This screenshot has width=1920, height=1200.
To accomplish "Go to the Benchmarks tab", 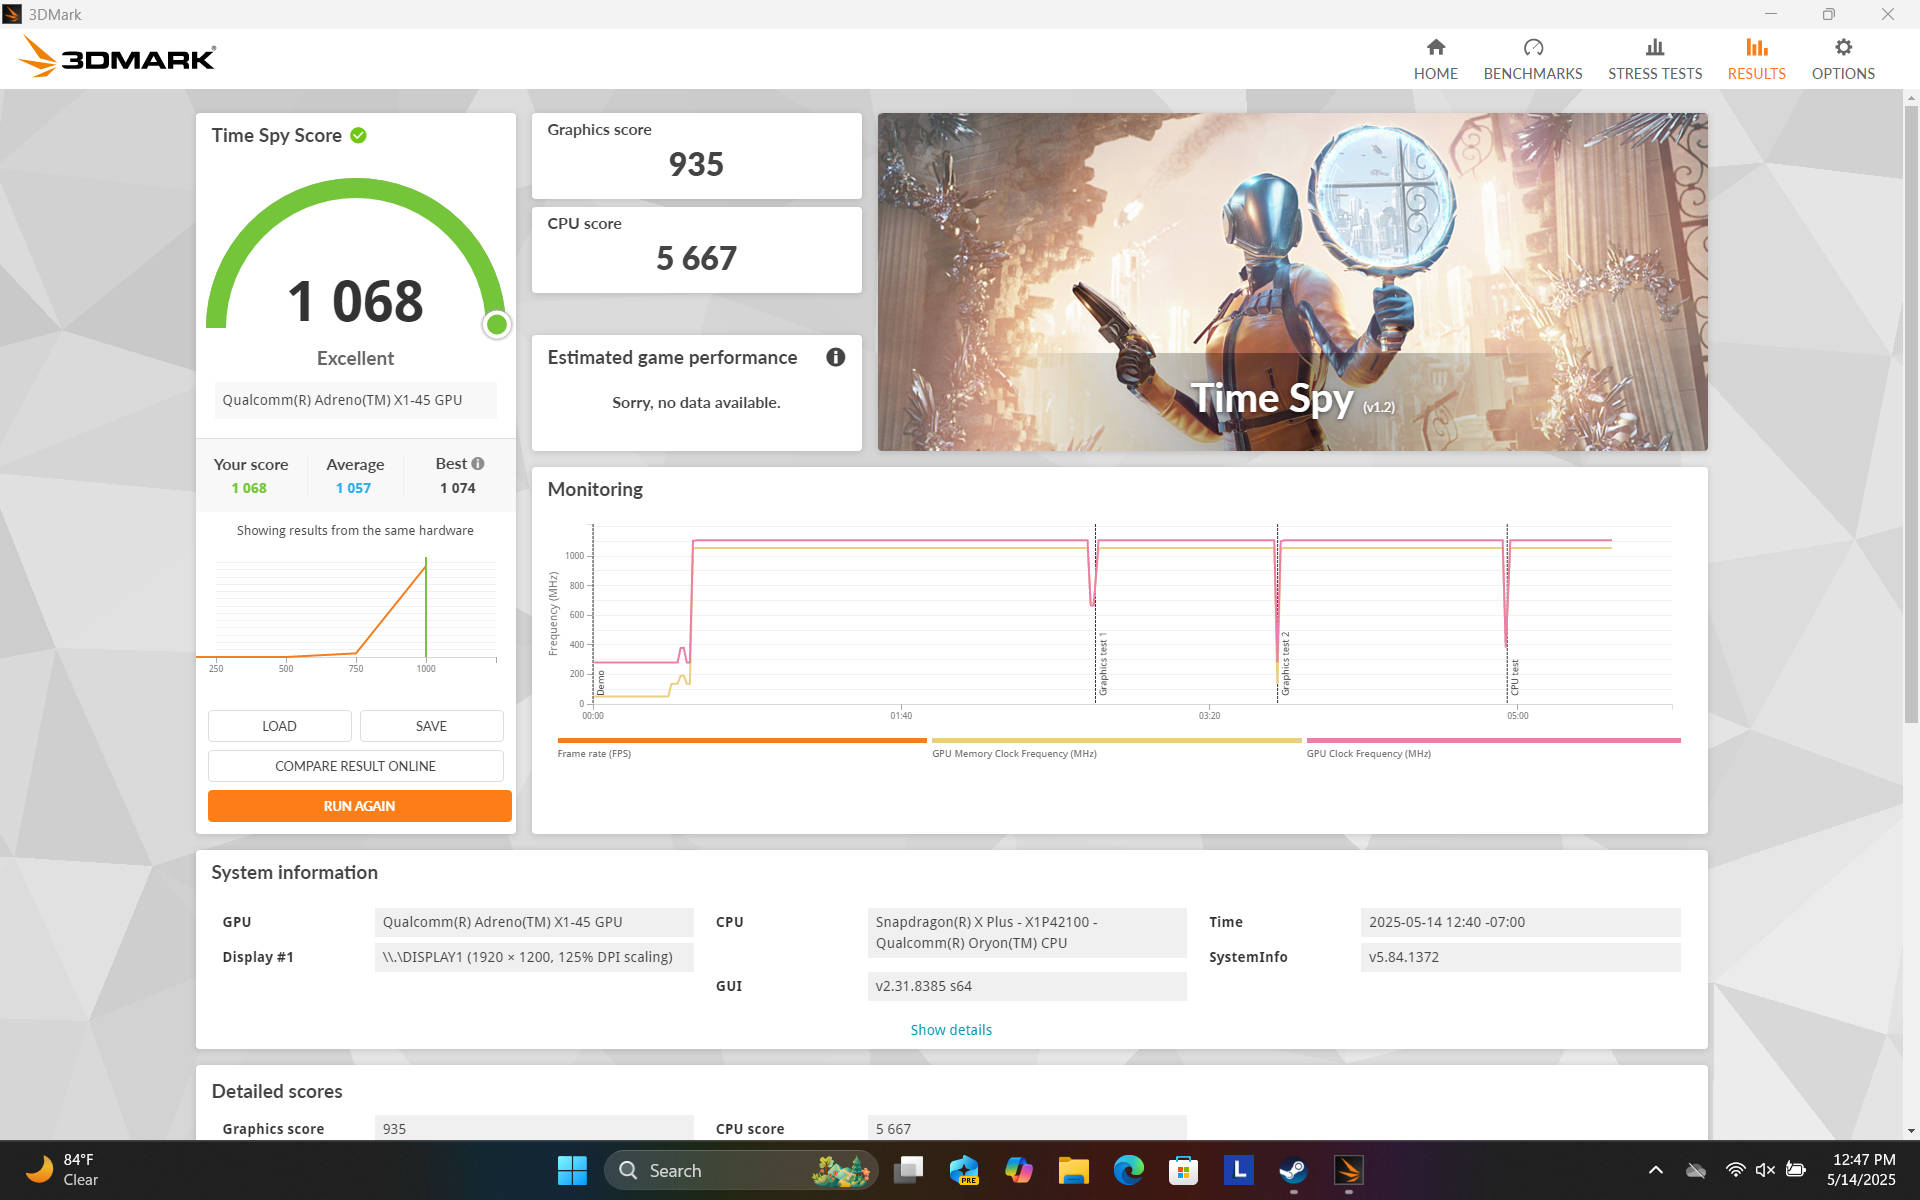I will (1532, 59).
